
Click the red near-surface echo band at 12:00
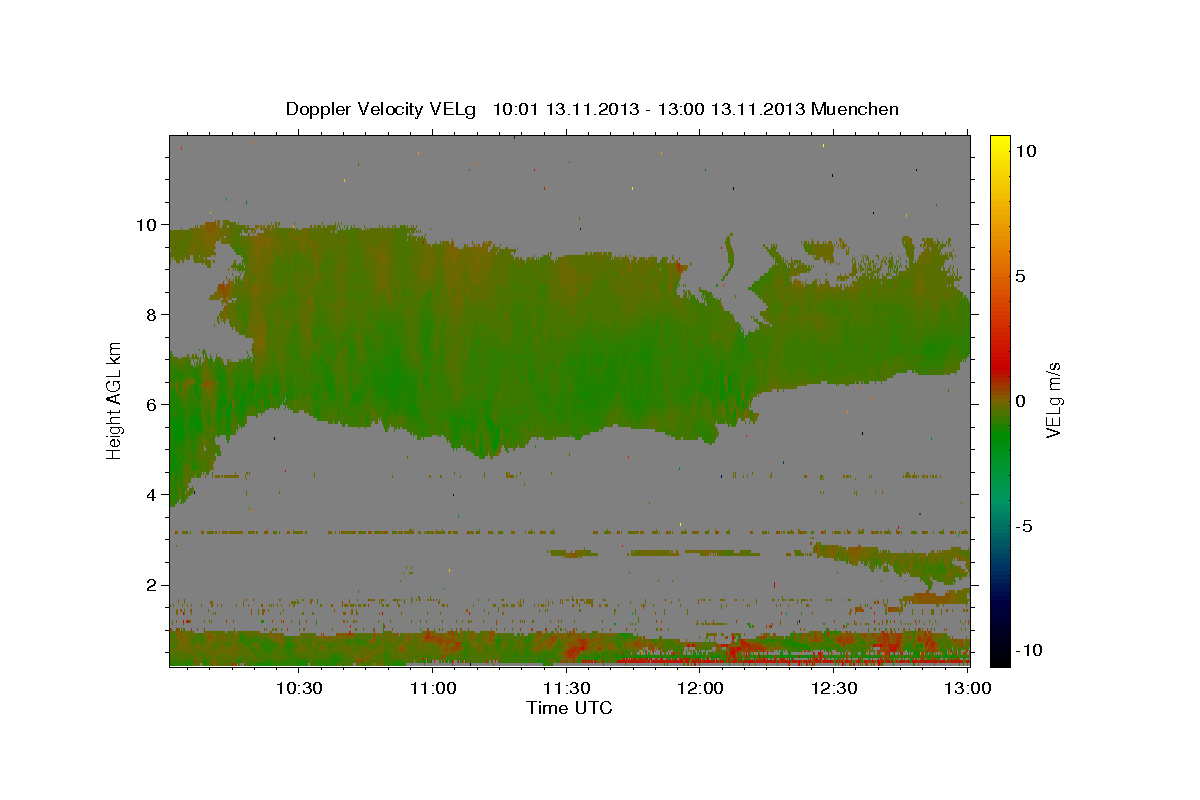[701, 660]
